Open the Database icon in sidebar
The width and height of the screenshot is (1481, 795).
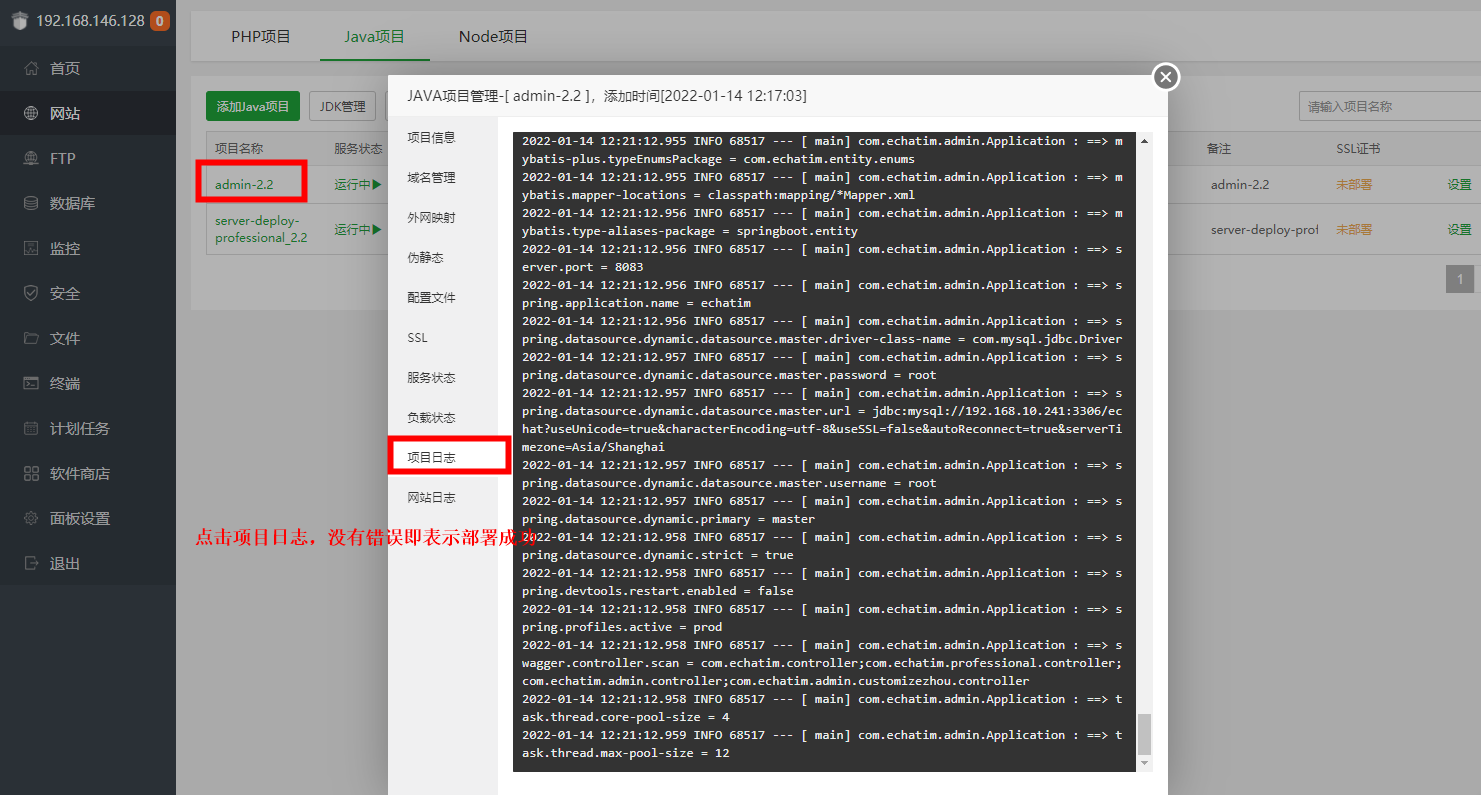tap(31, 204)
